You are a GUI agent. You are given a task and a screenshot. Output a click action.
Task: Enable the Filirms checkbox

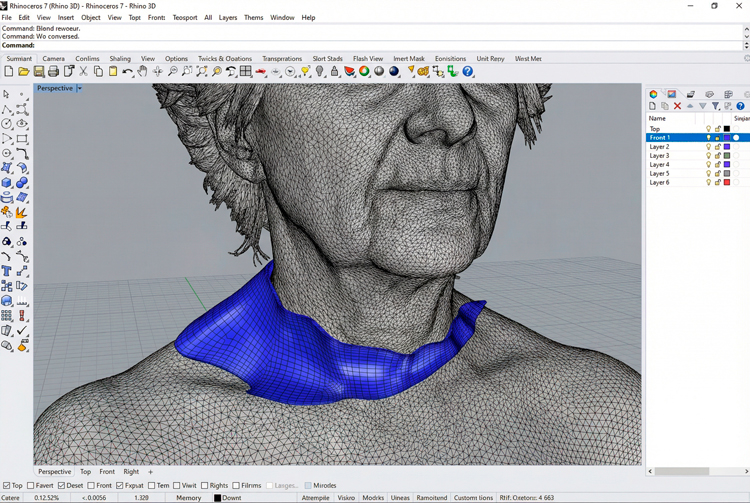236,485
